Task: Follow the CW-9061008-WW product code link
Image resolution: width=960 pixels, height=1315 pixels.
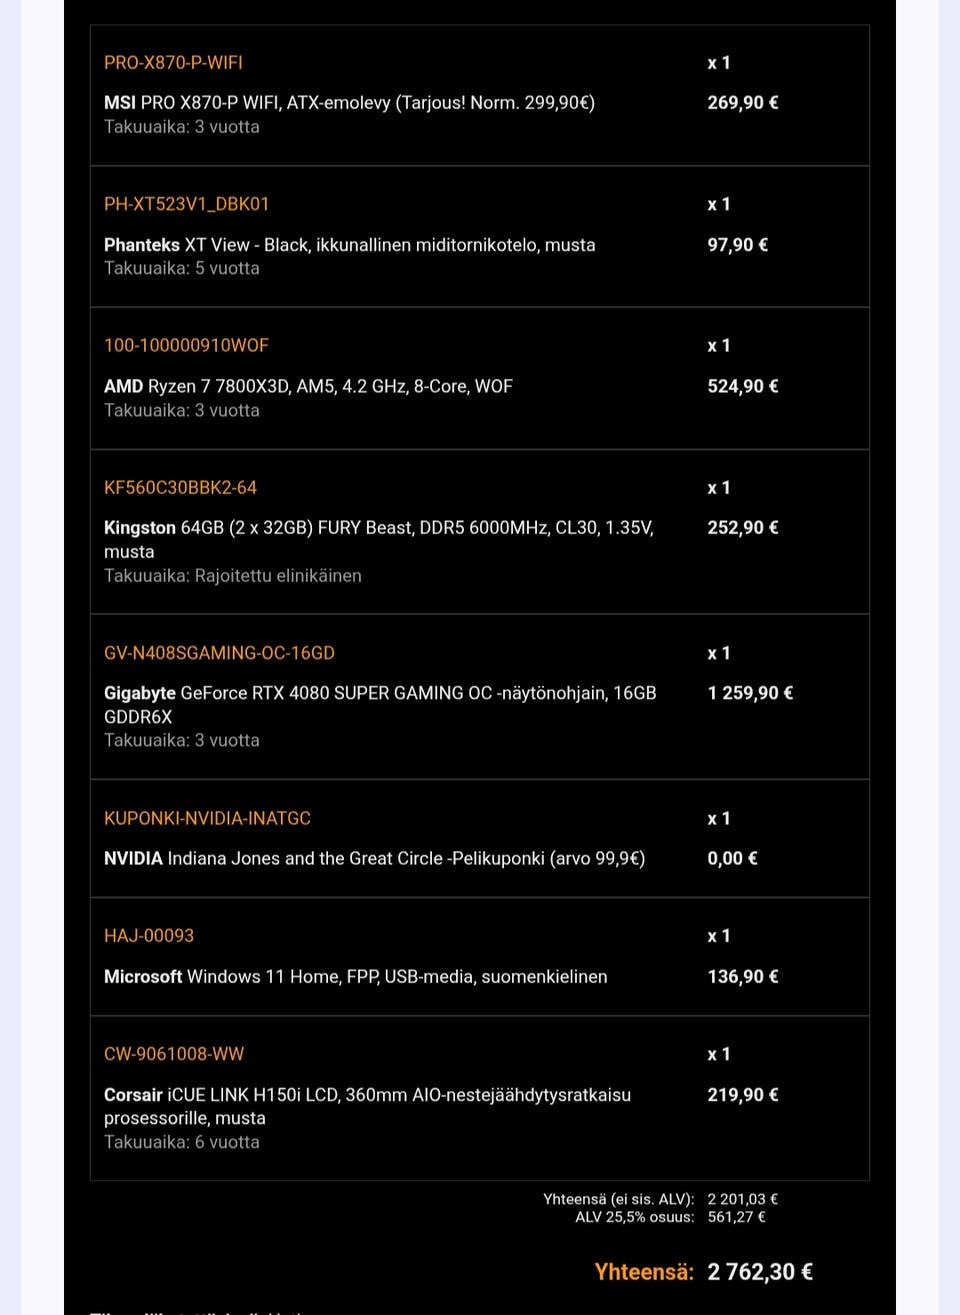Action: pyautogui.click(x=174, y=1054)
